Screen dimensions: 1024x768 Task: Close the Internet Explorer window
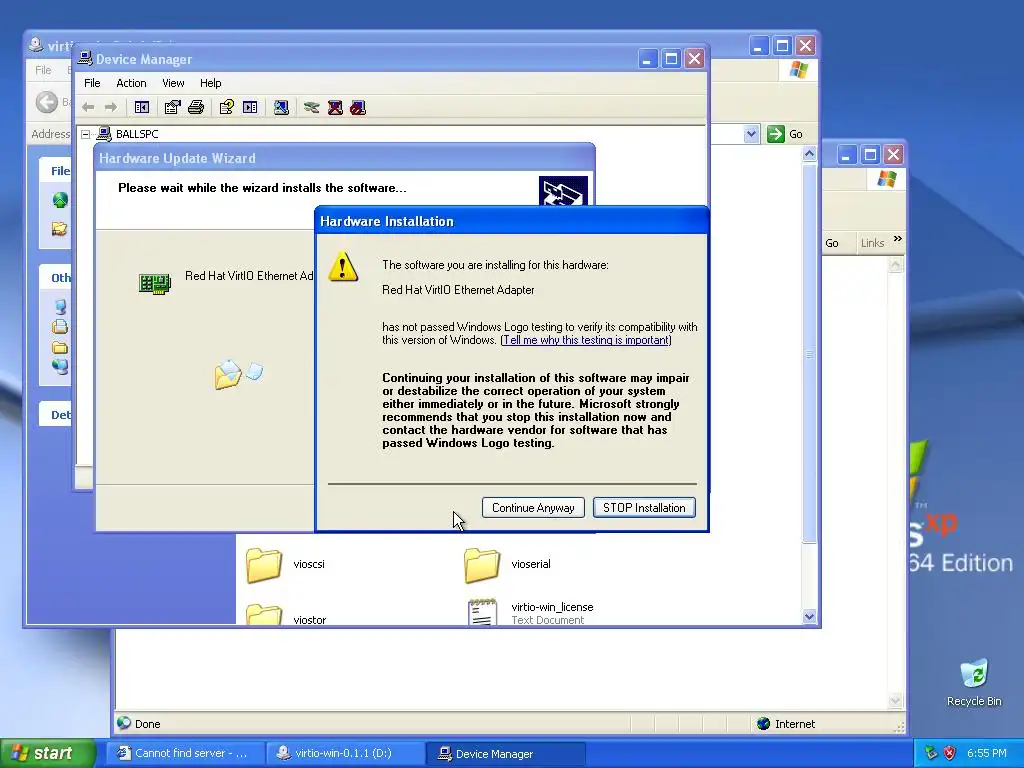893,155
